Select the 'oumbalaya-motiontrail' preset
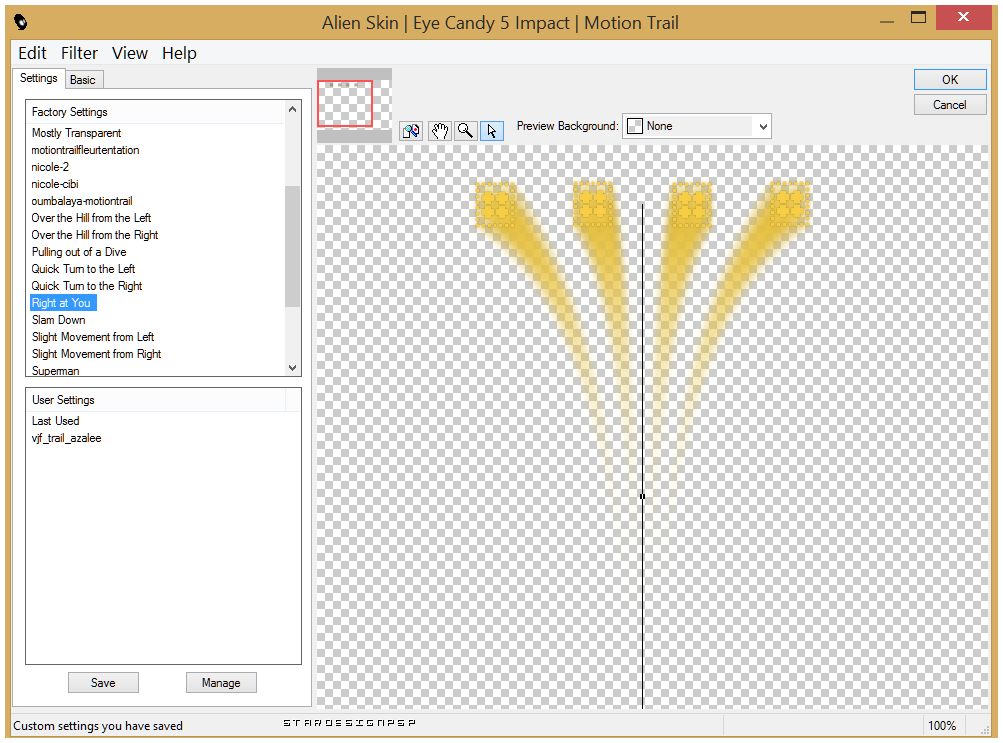 click(82, 201)
